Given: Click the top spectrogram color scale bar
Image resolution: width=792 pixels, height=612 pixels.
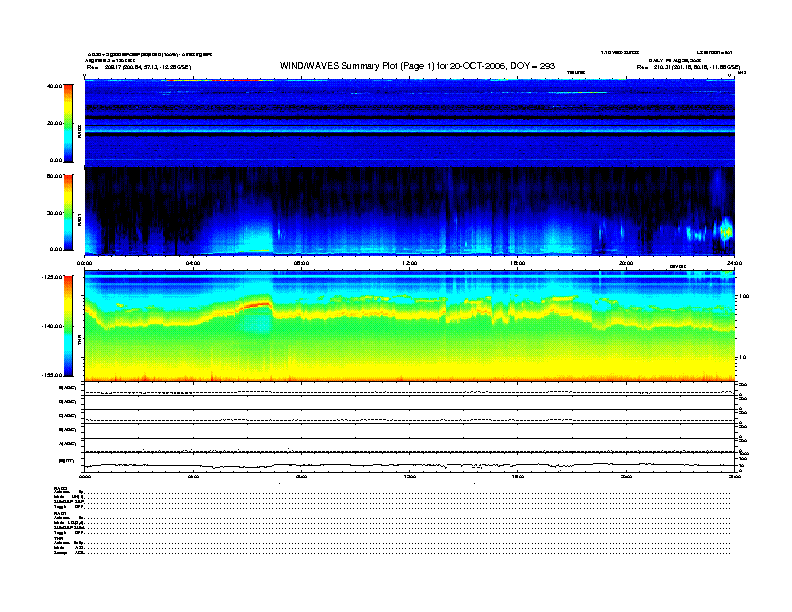Looking at the screenshot, I should click(x=68, y=123).
